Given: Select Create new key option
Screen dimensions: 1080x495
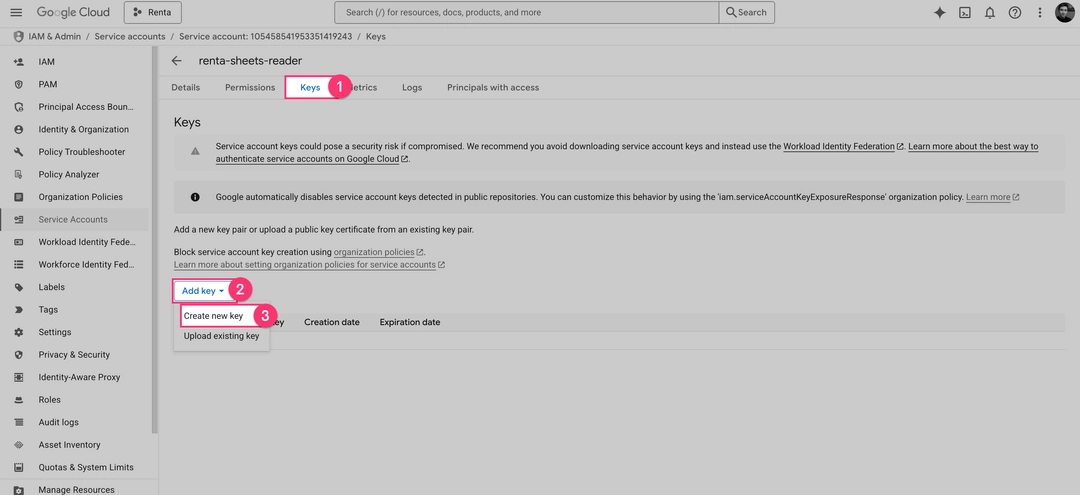Looking at the screenshot, I should 213,316.
